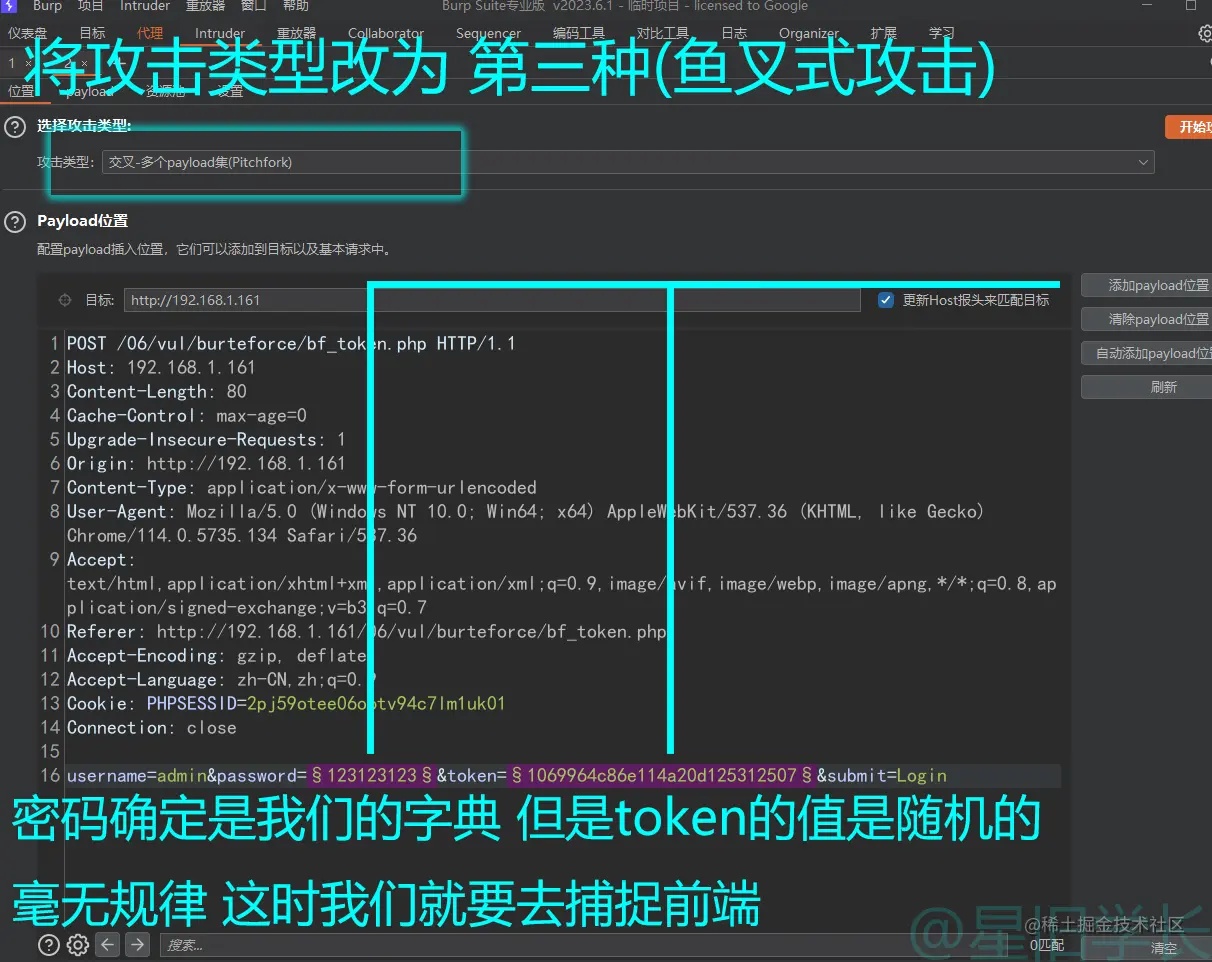Click the 0匹配 match count label
Screen dimensions: 1212x962
pyautogui.click(x=1047, y=945)
